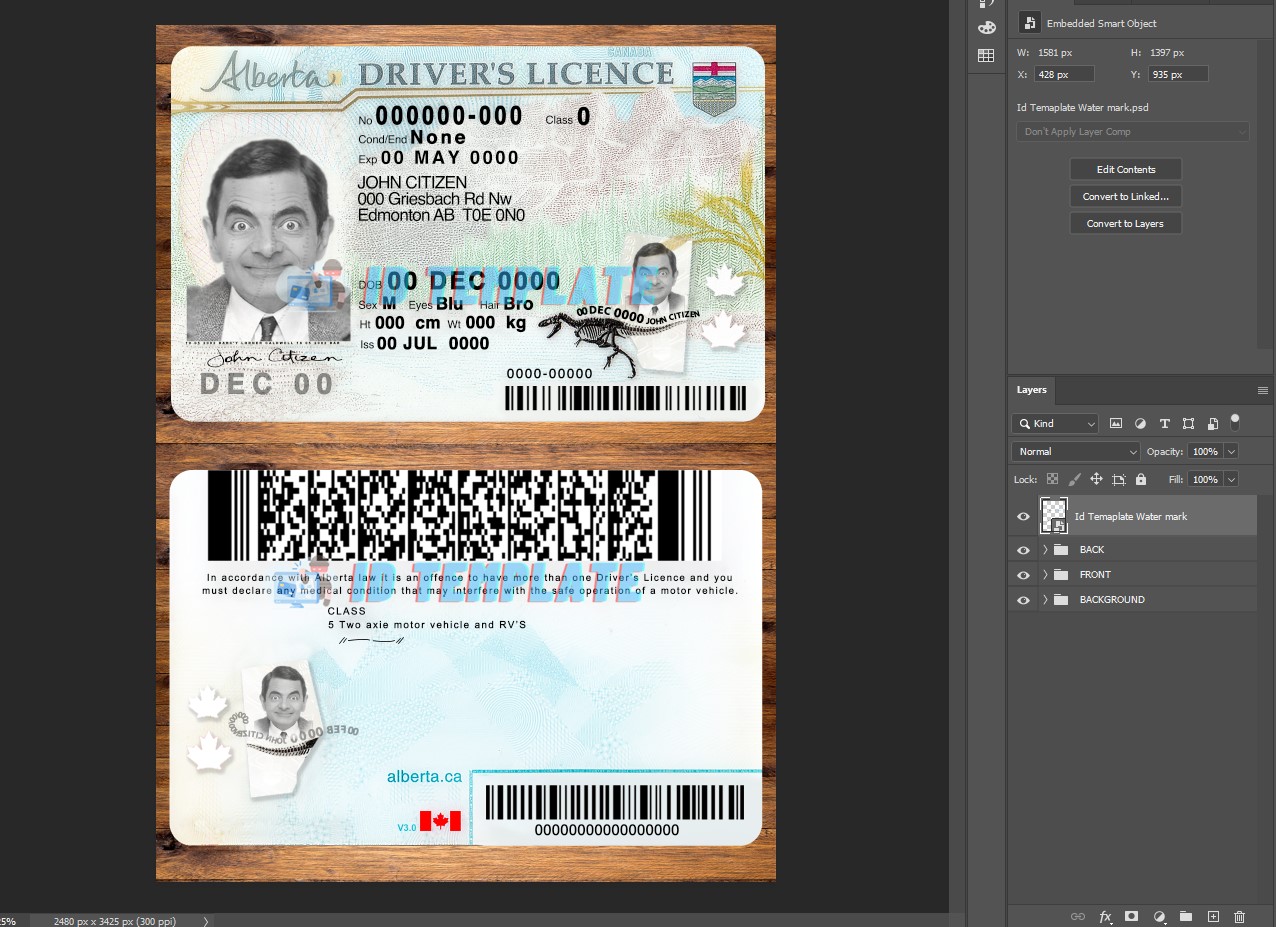This screenshot has height=927, width=1276.
Task: Click the Embedded Smart Object label
Action: [1102, 23]
